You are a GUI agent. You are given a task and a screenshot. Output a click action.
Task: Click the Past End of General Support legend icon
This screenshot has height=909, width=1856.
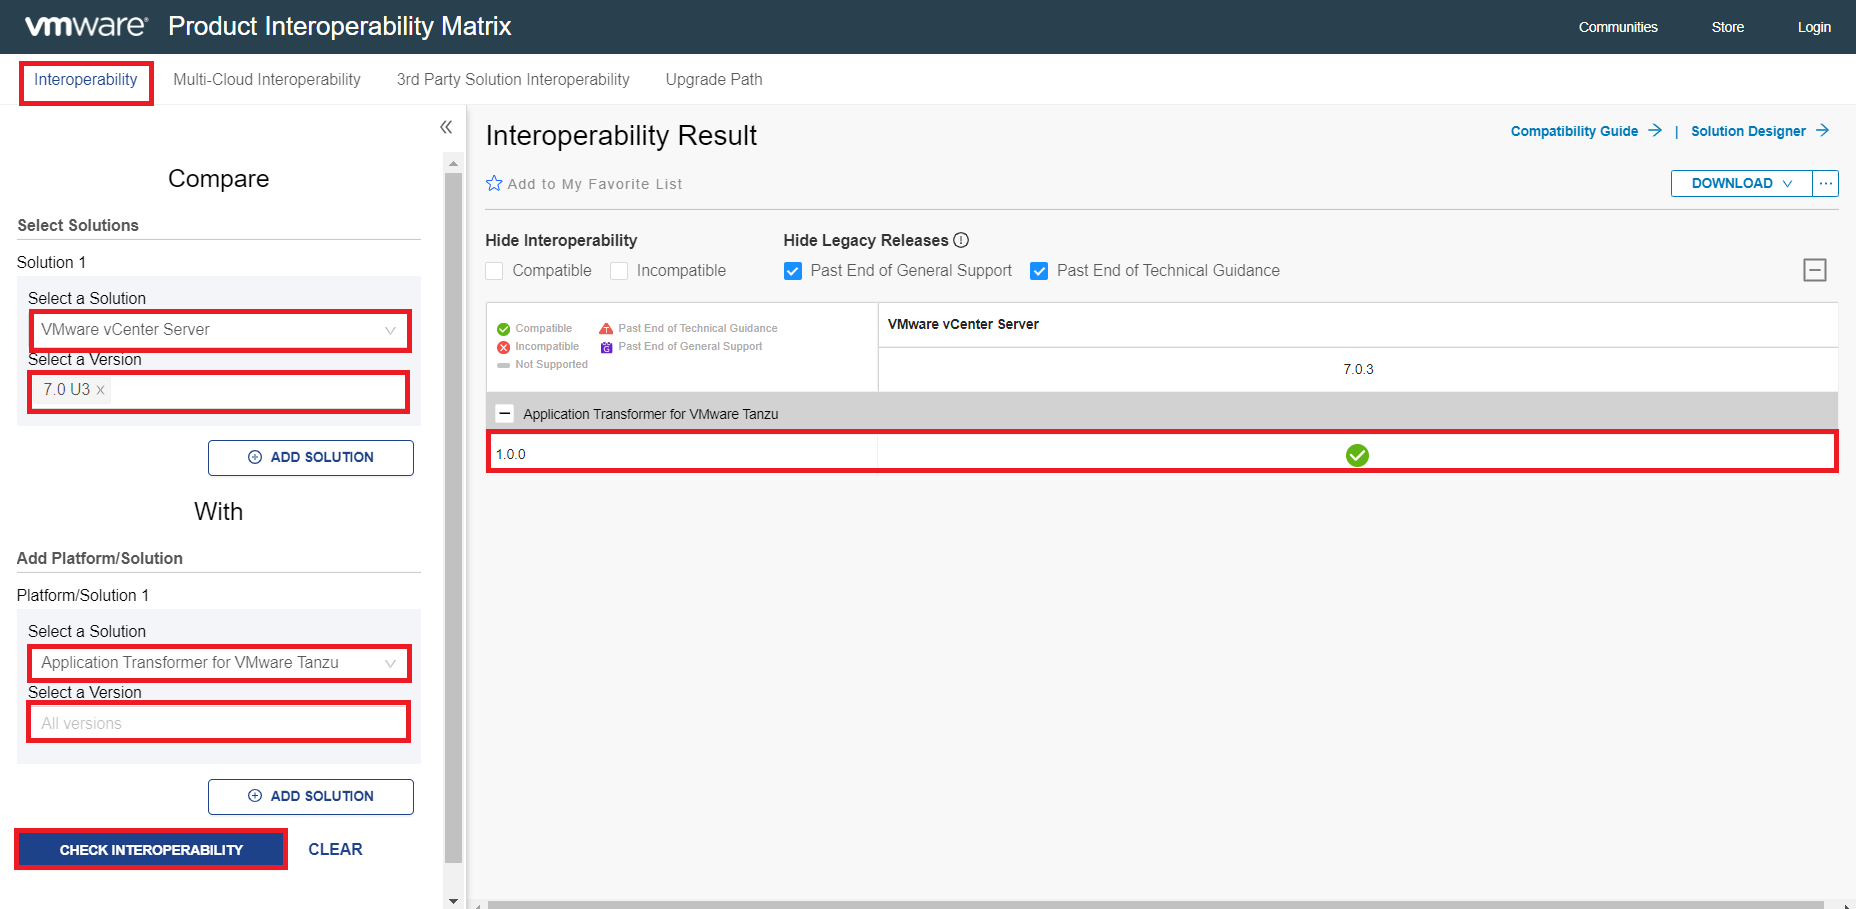pyautogui.click(x=606, y=346)
